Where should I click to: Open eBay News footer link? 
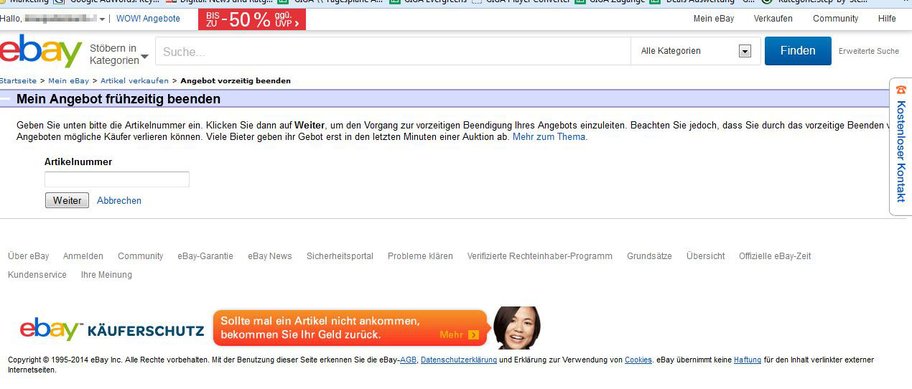coord(270,256)
